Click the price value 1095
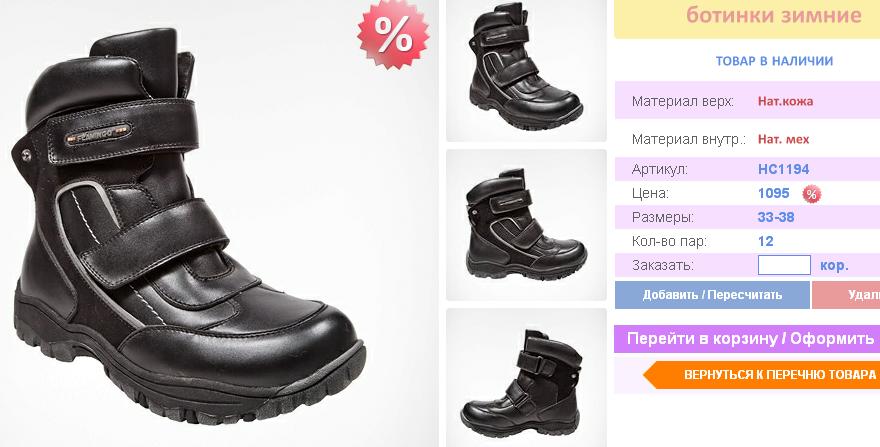The width and height of the screenshot is (880, 447). pyautogui.click(x=773, y=193)
